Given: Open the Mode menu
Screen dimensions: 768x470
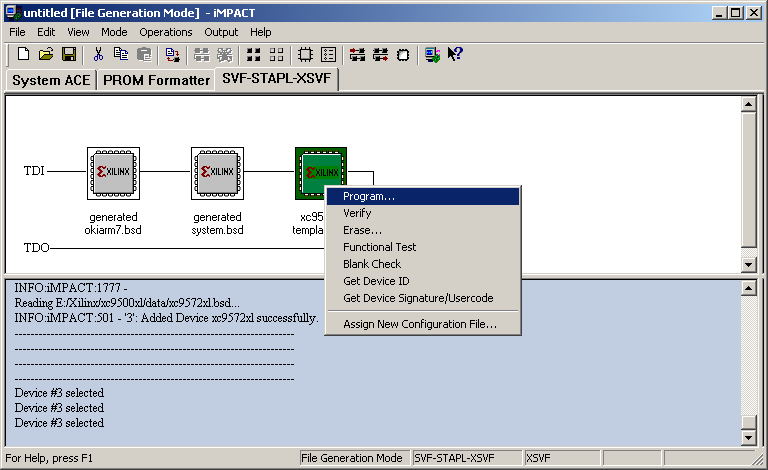Looking at the screenshot, I should pos(114,32).
